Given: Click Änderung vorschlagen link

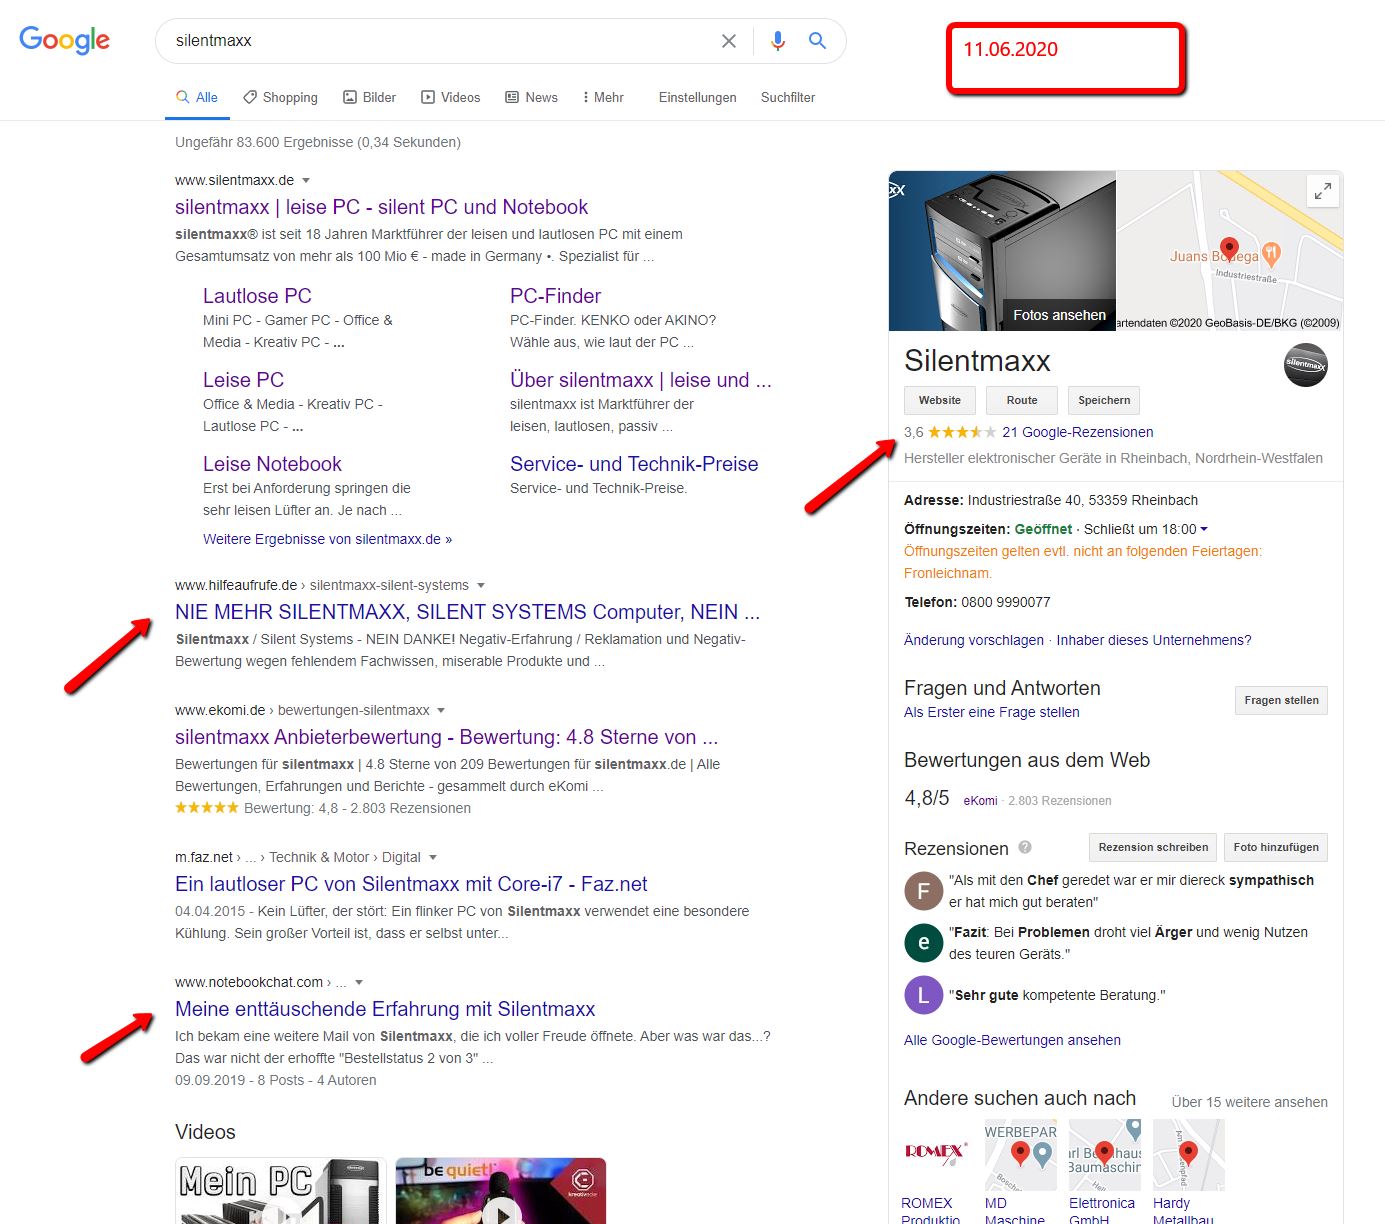Looking at the screenshot, I should click(973, 640).
